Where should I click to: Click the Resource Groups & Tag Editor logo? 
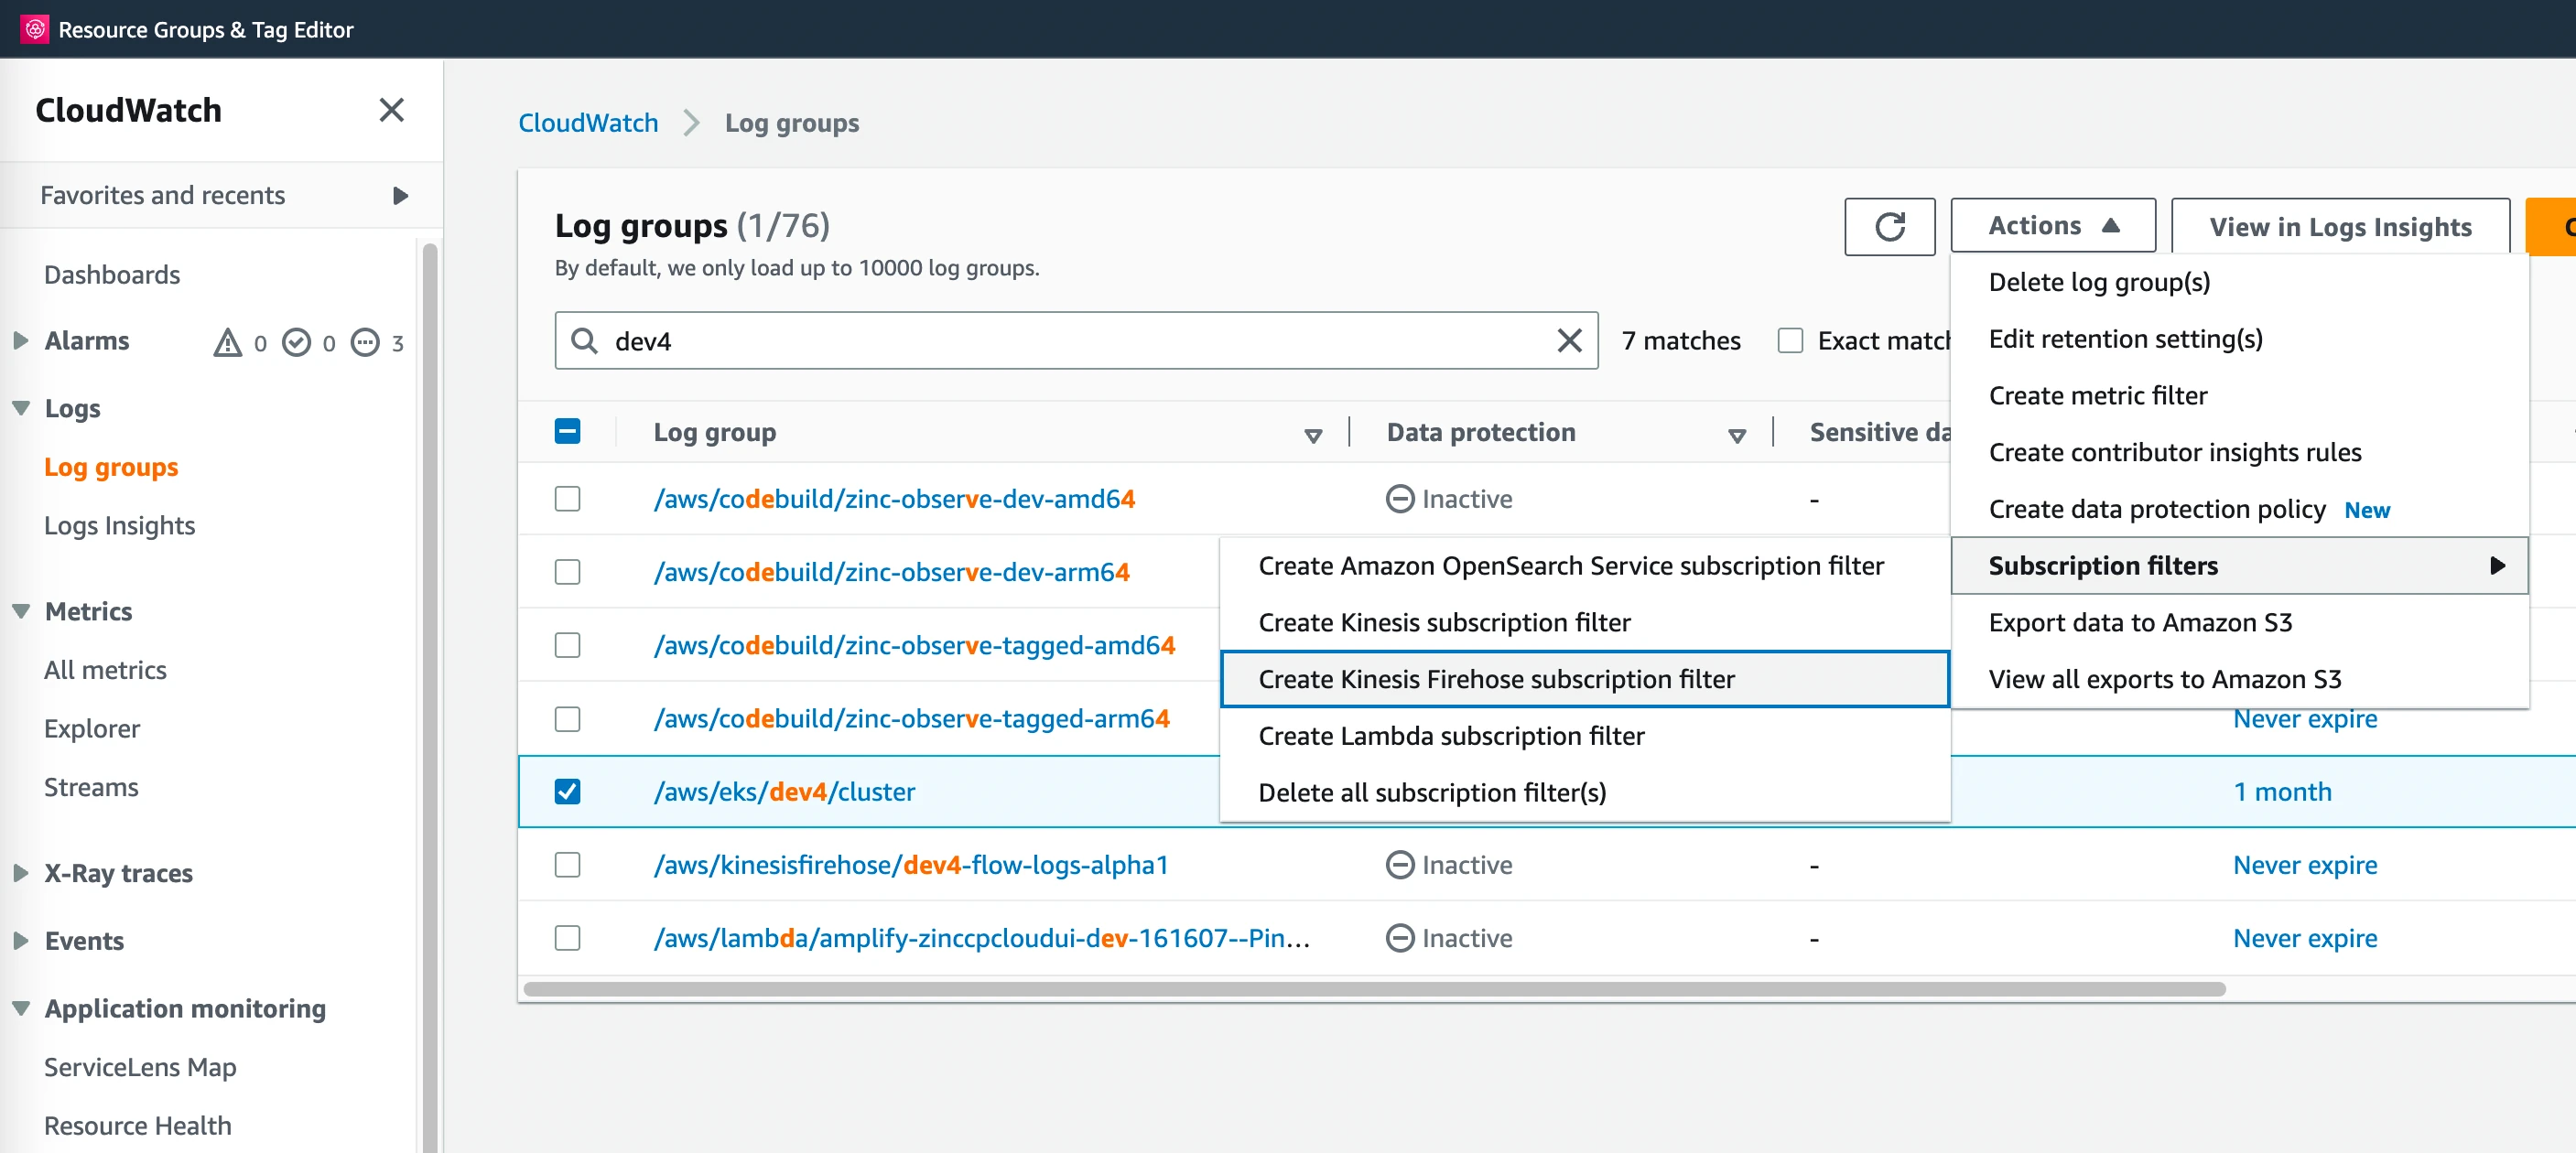click(x=37, y=29)
